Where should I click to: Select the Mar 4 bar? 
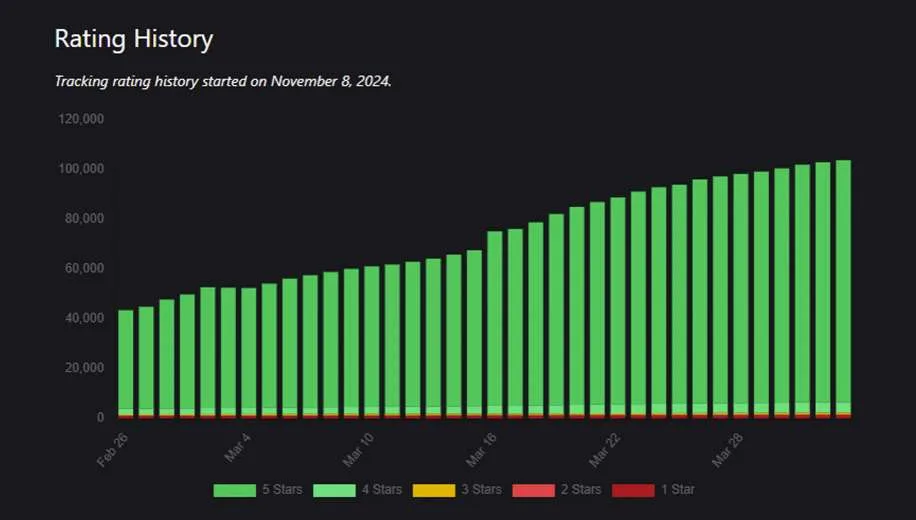(x=249, y=353)
